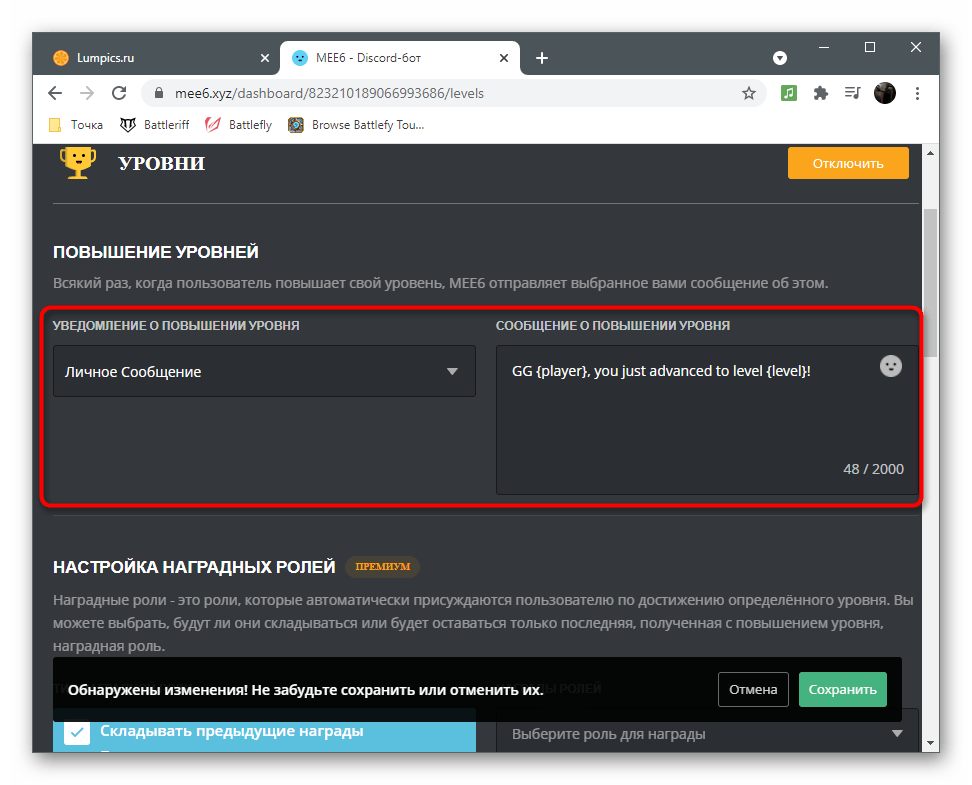Screen dimensions: 972x785
Task: Open the Battlefly bookmark
Action: point(238,125)
